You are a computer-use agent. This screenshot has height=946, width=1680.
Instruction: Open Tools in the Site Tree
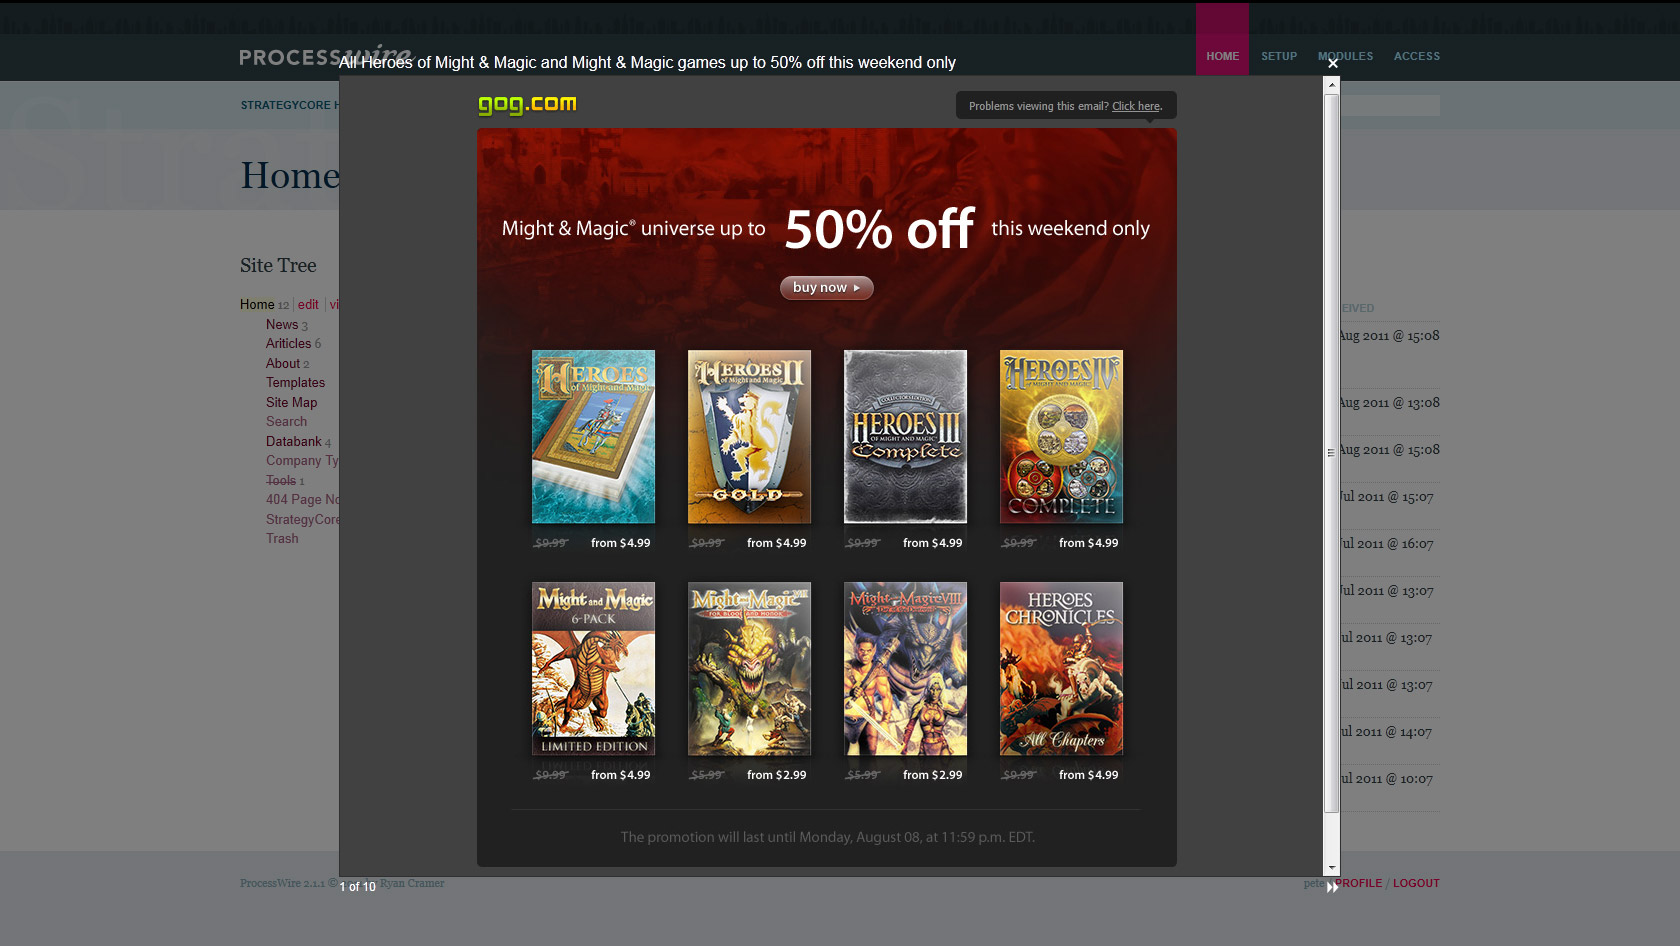coord(281,480)
